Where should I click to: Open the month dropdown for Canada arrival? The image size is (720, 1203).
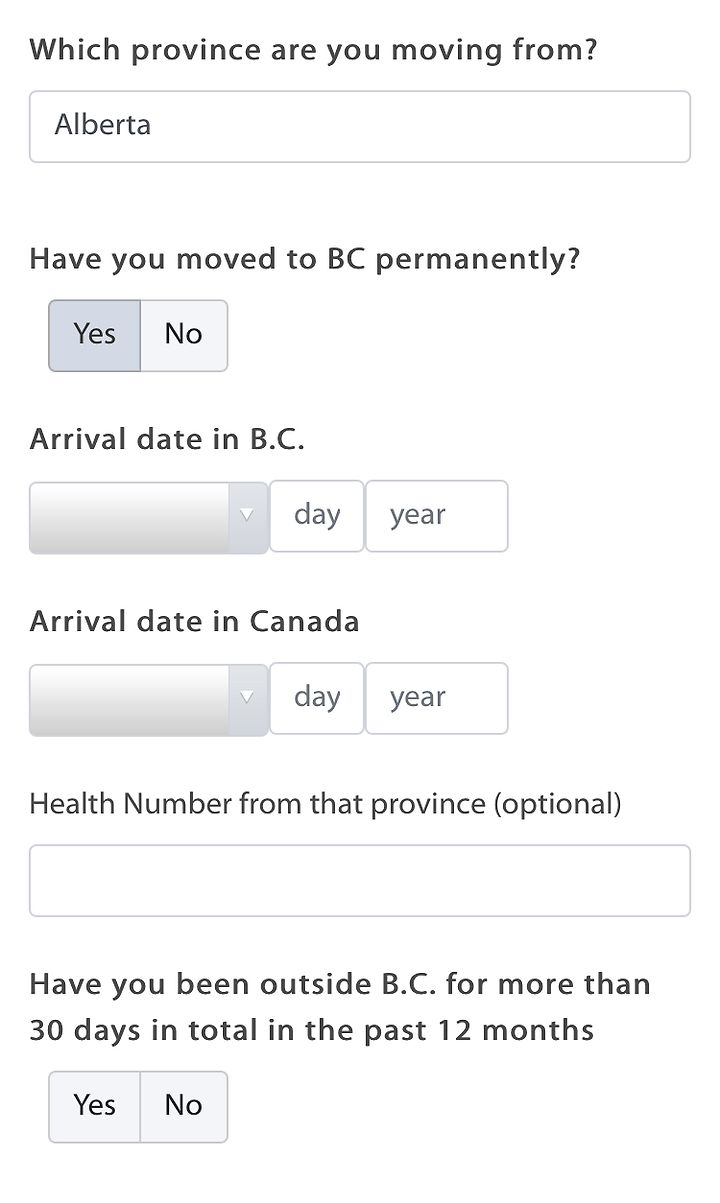point(148,699)
